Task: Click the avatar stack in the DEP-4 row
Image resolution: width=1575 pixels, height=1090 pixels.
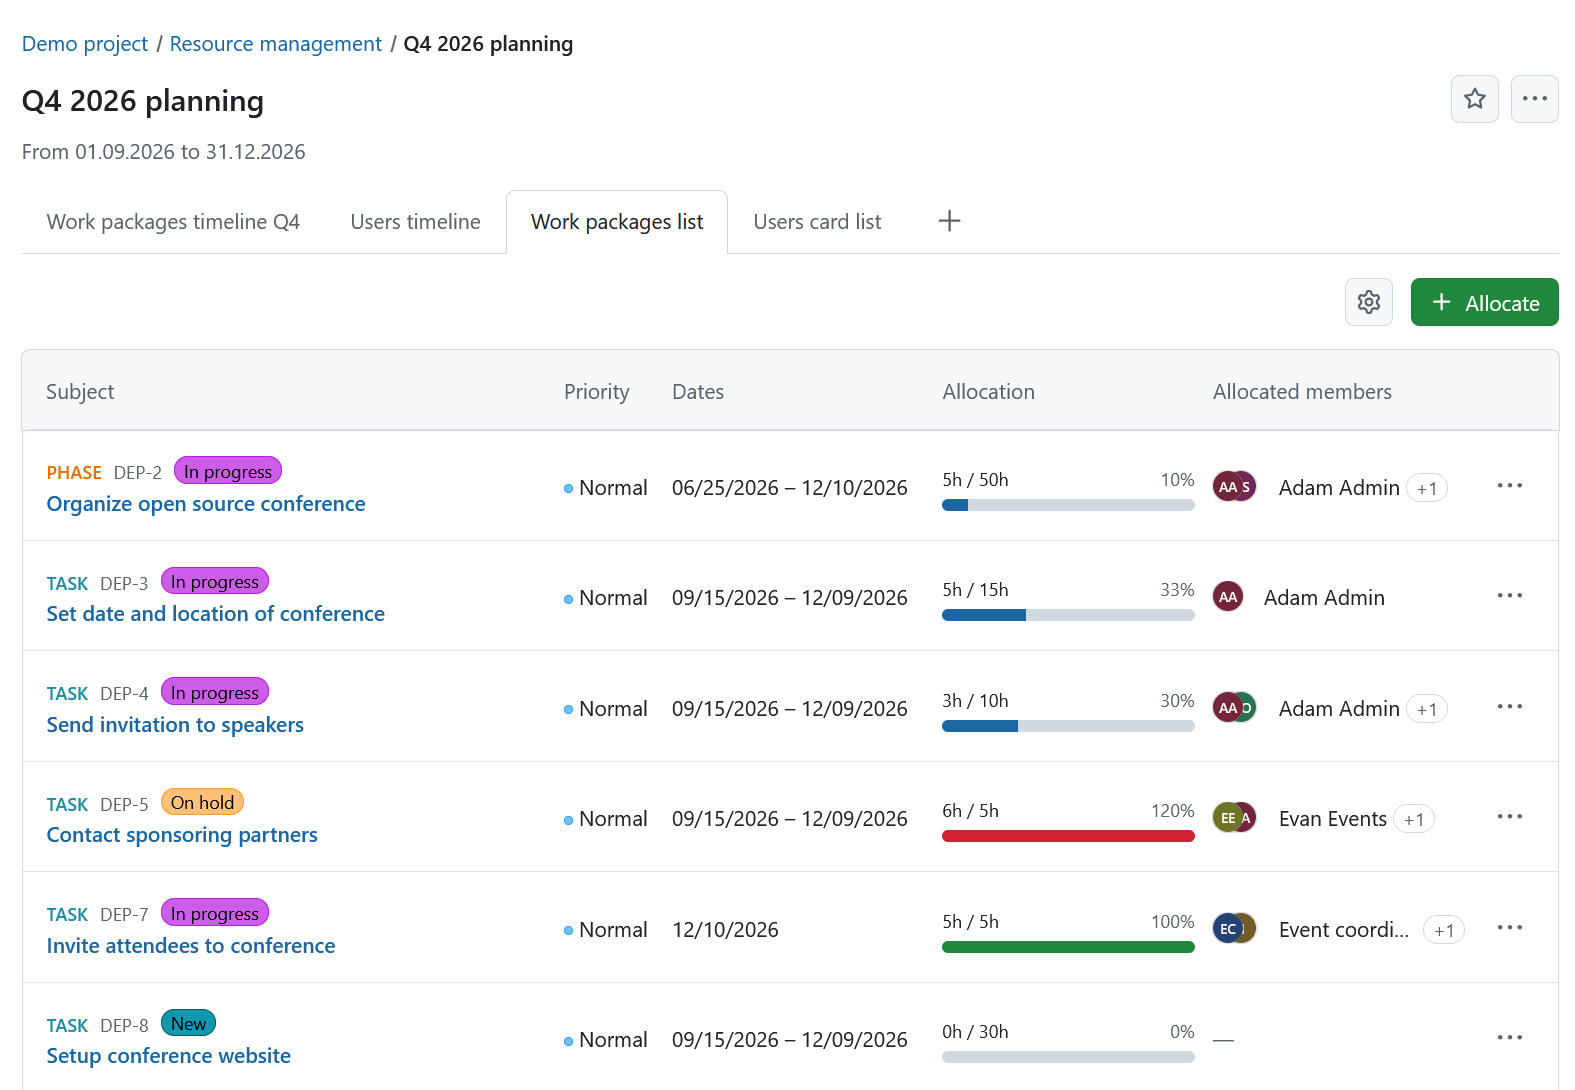Action: [1234, 708]
